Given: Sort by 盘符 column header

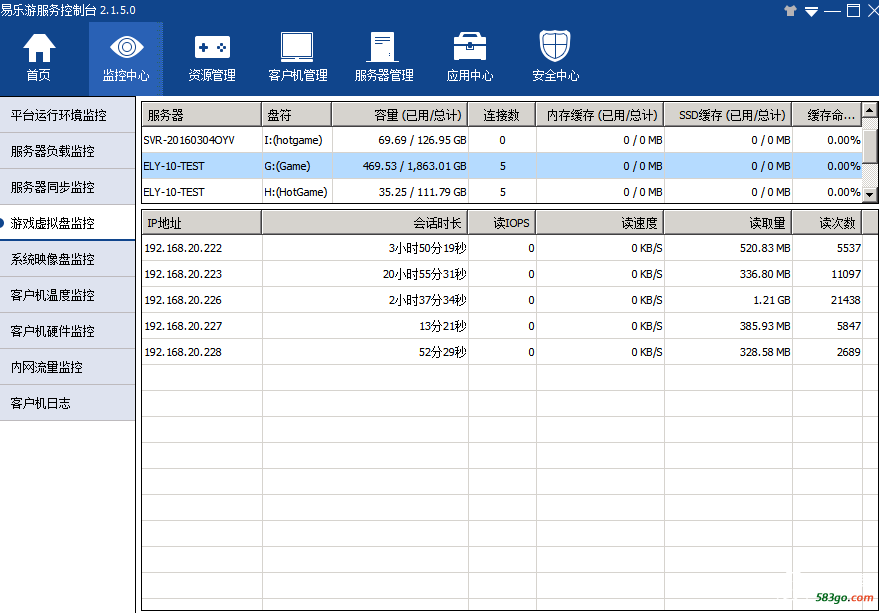Looking at the screenshot, I should 297,115.
